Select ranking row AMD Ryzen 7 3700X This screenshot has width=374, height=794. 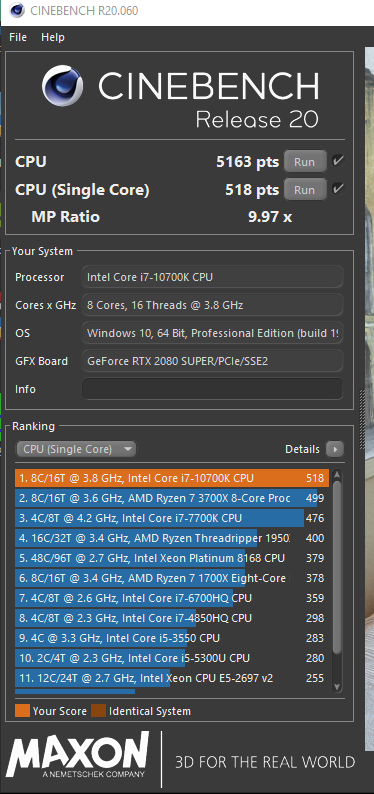(x=172, y=498)
